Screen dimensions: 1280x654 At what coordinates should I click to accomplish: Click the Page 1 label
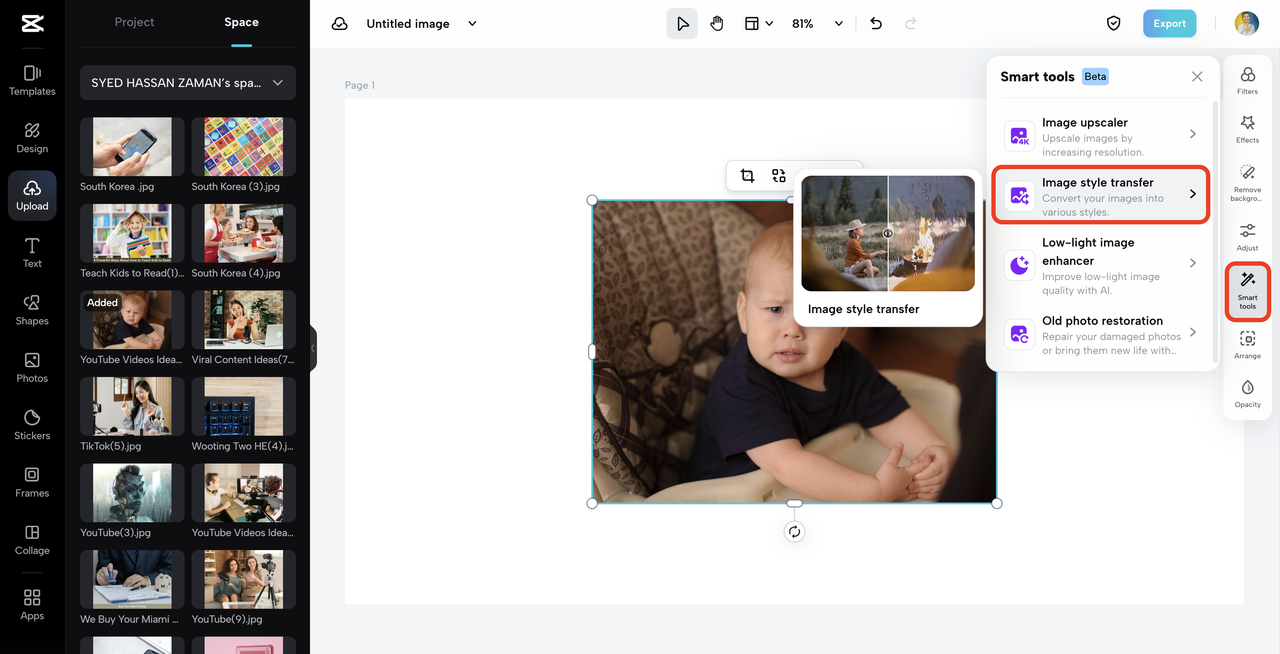pos(360,85)
